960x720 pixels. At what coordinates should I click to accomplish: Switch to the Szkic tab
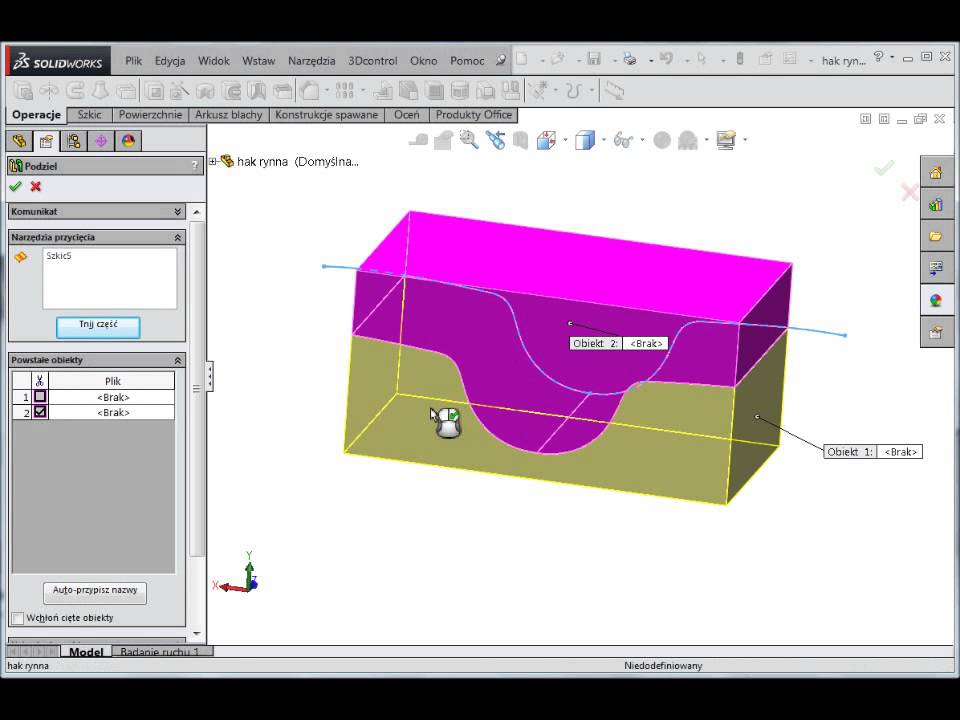point(89,114)
